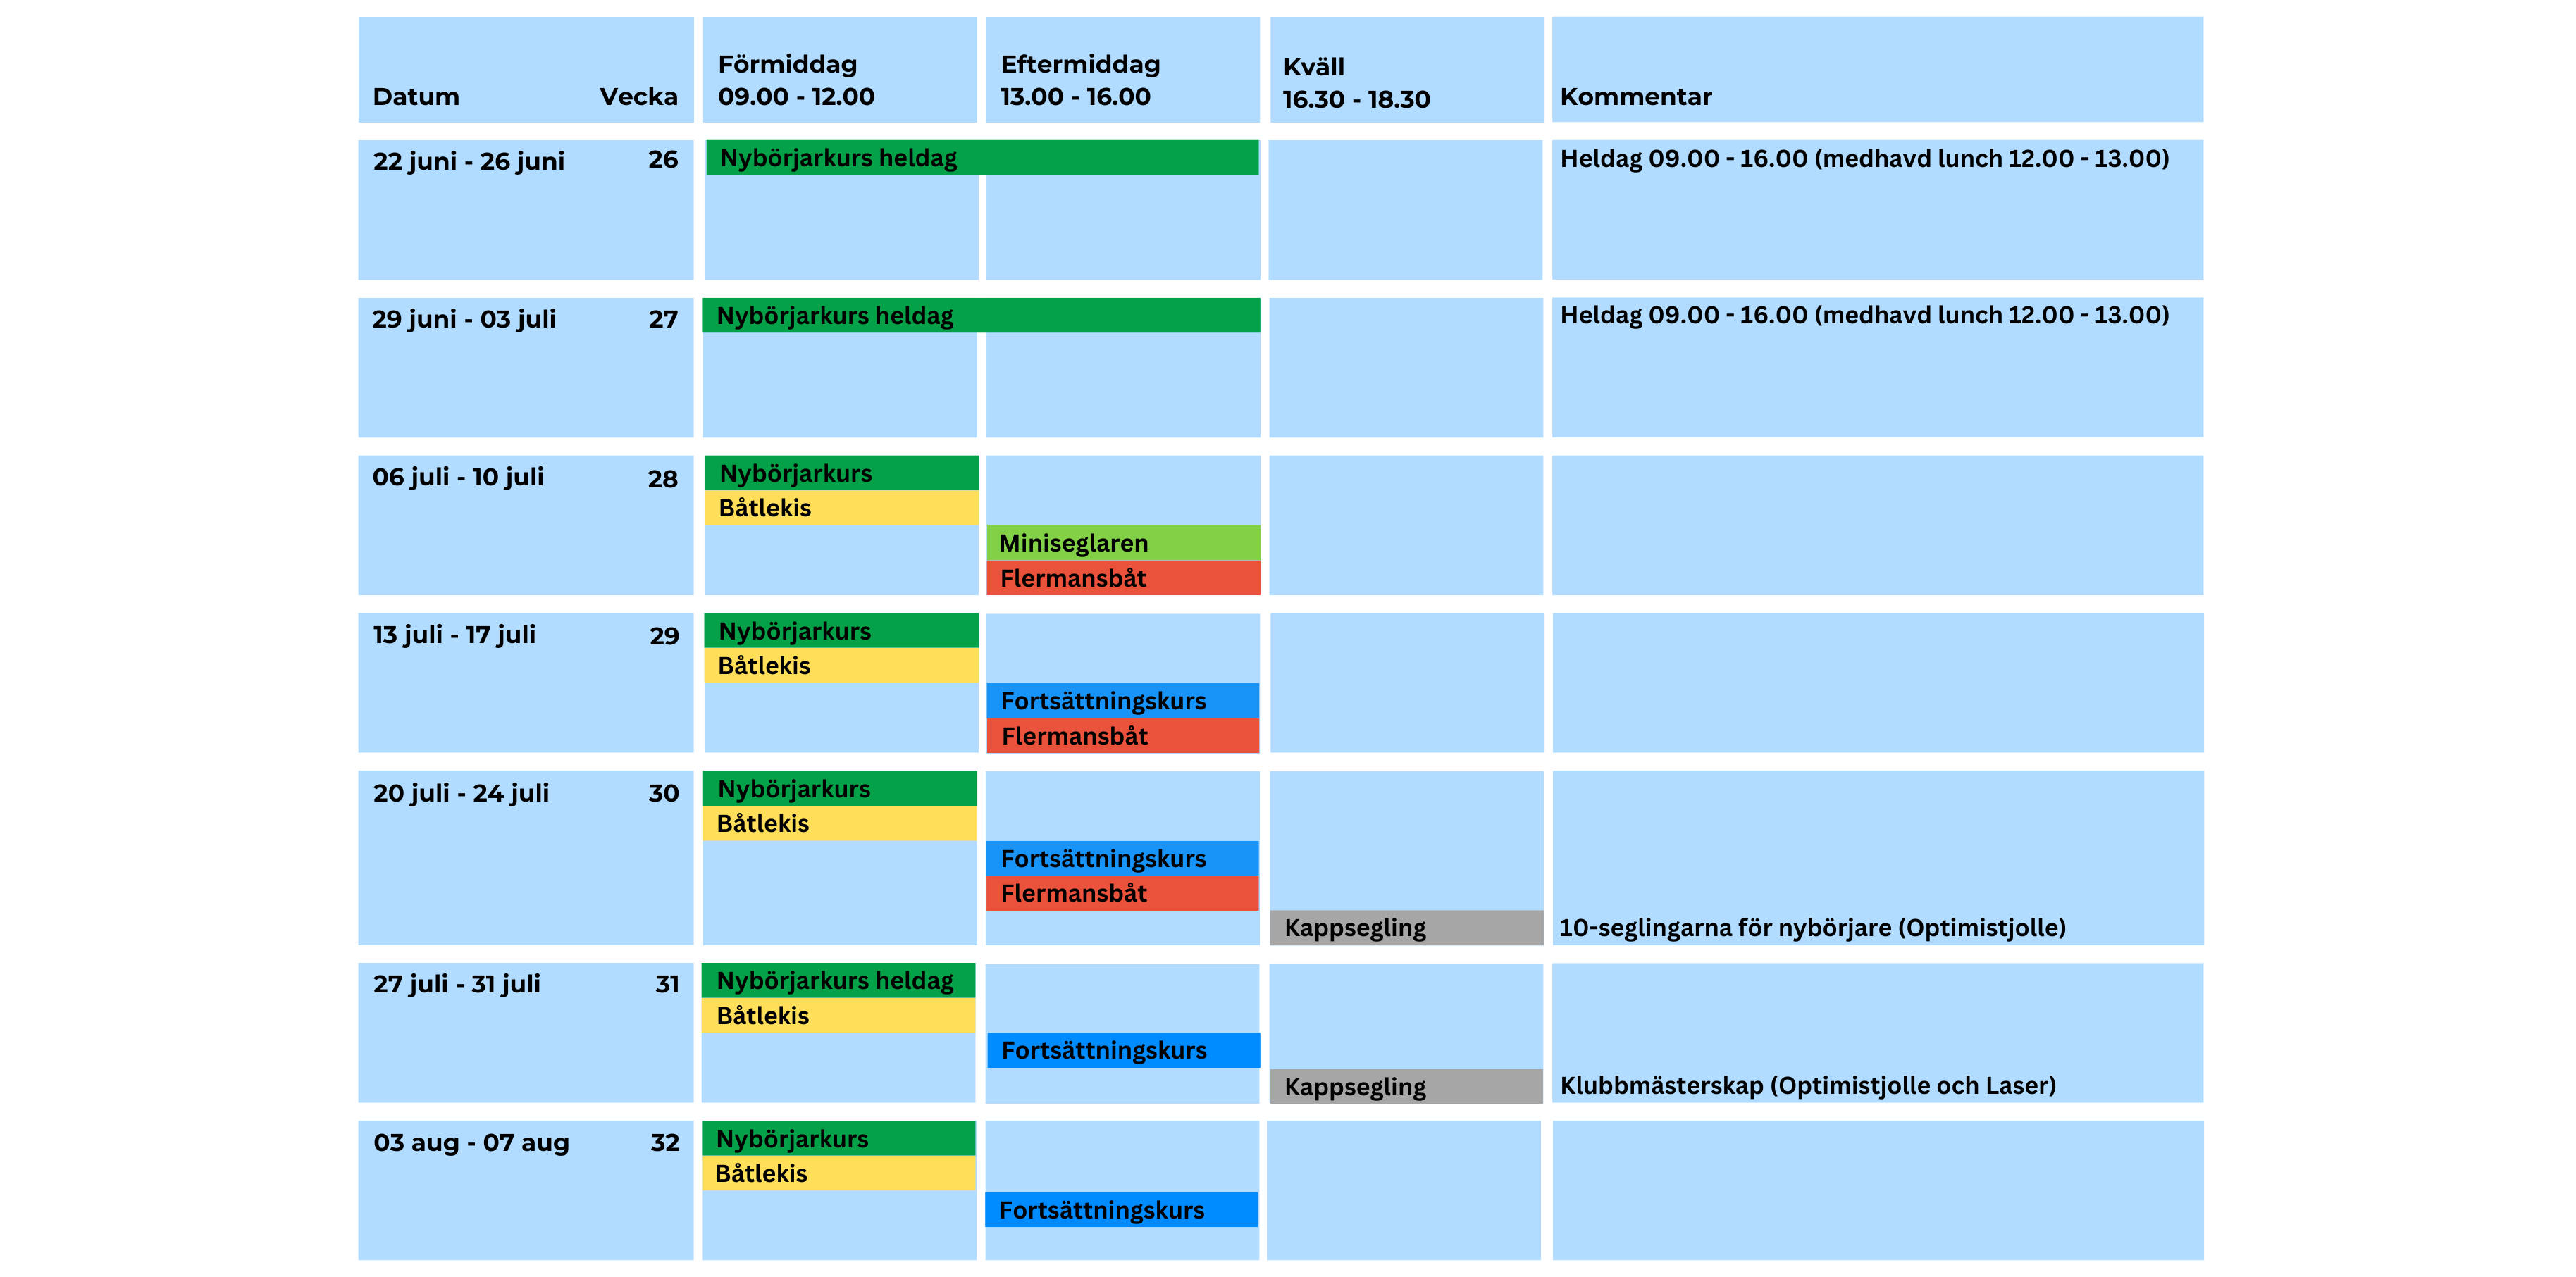
Task: Click the Fortsättningskurs block in week 32
Action: click(x=1121, y=1210)
